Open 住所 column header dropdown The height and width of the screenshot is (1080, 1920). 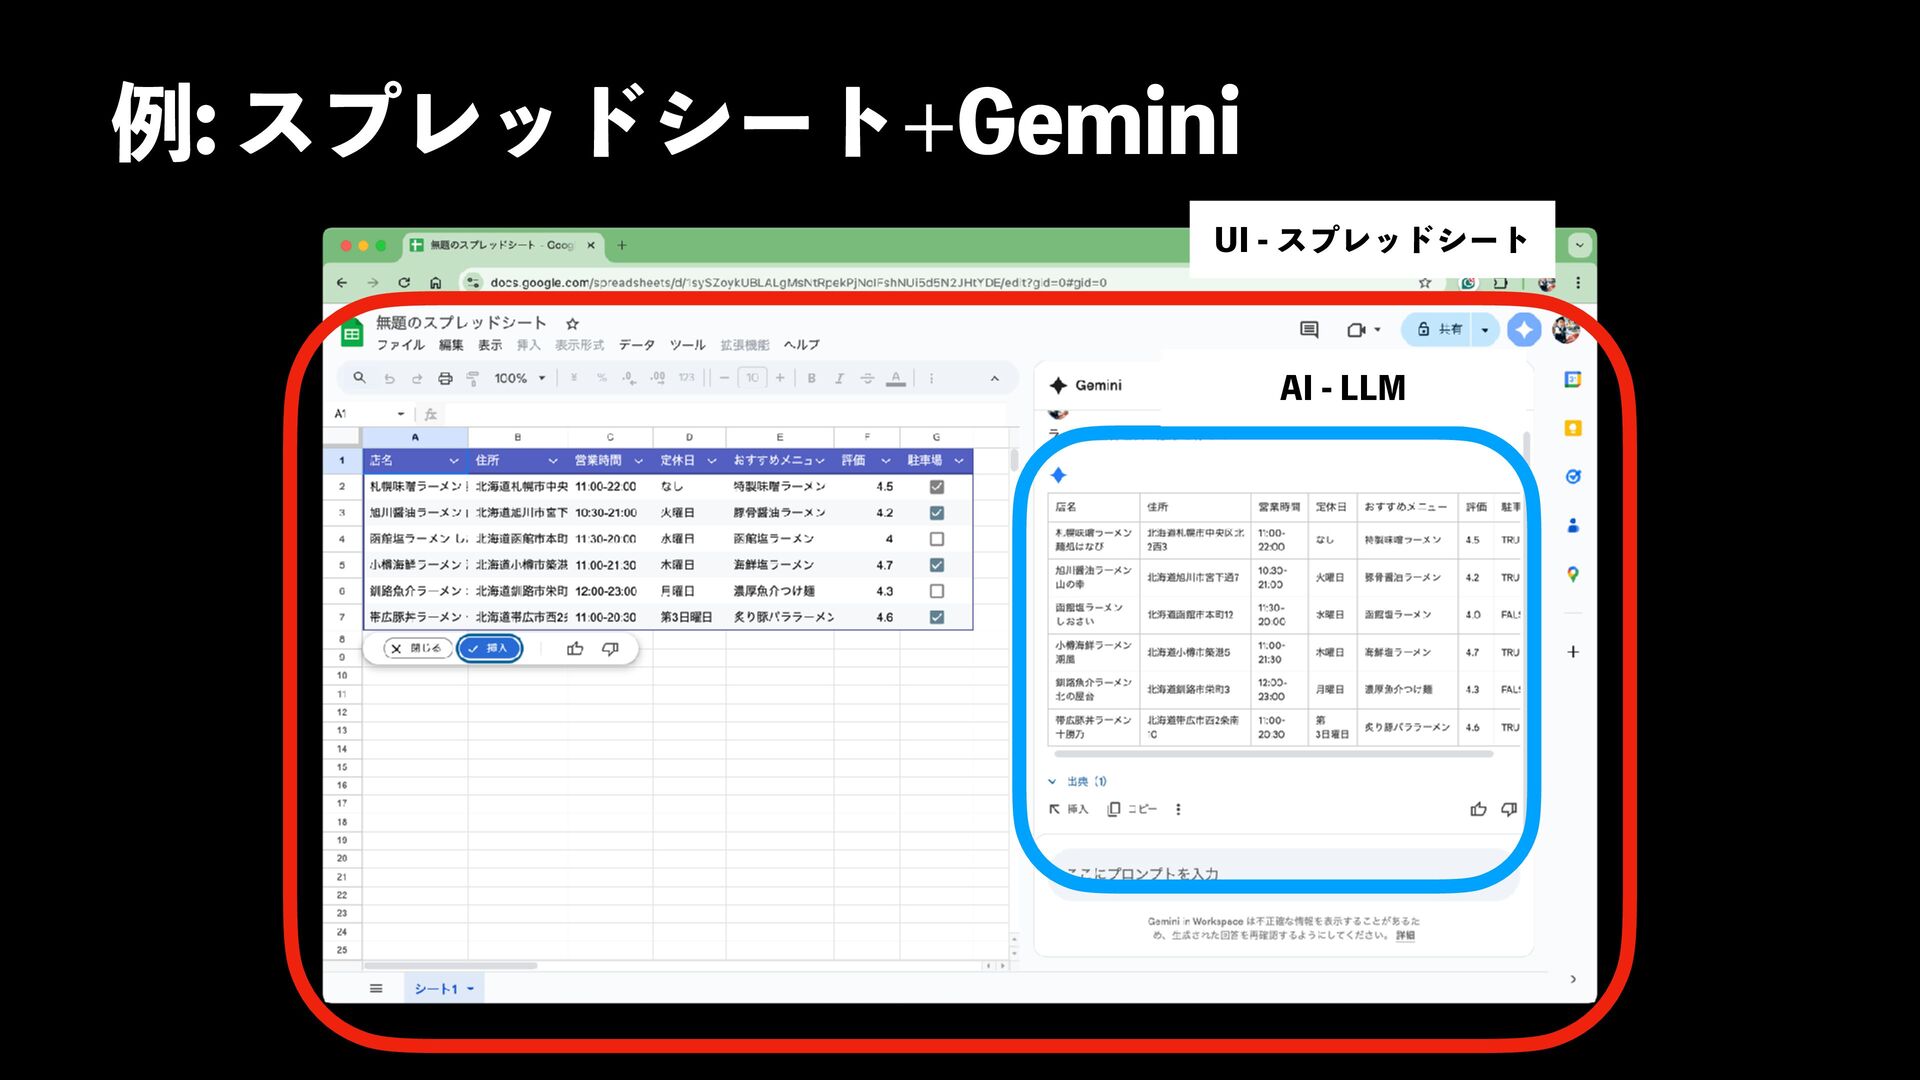(x=553, y=461)
